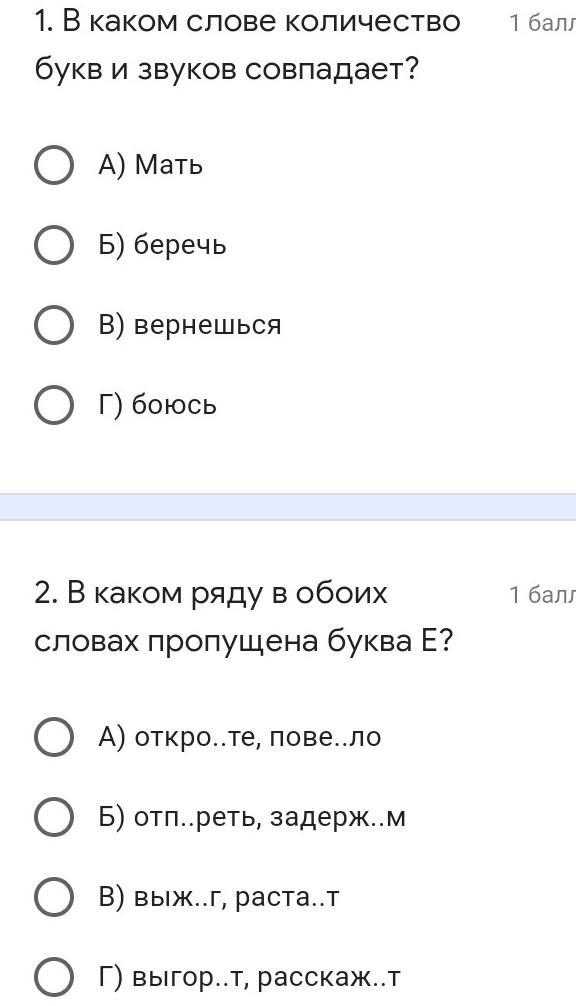Screen dimensions: 576x1006
Task: Click question 2 heading about буква Е
Action: point(244,617)
